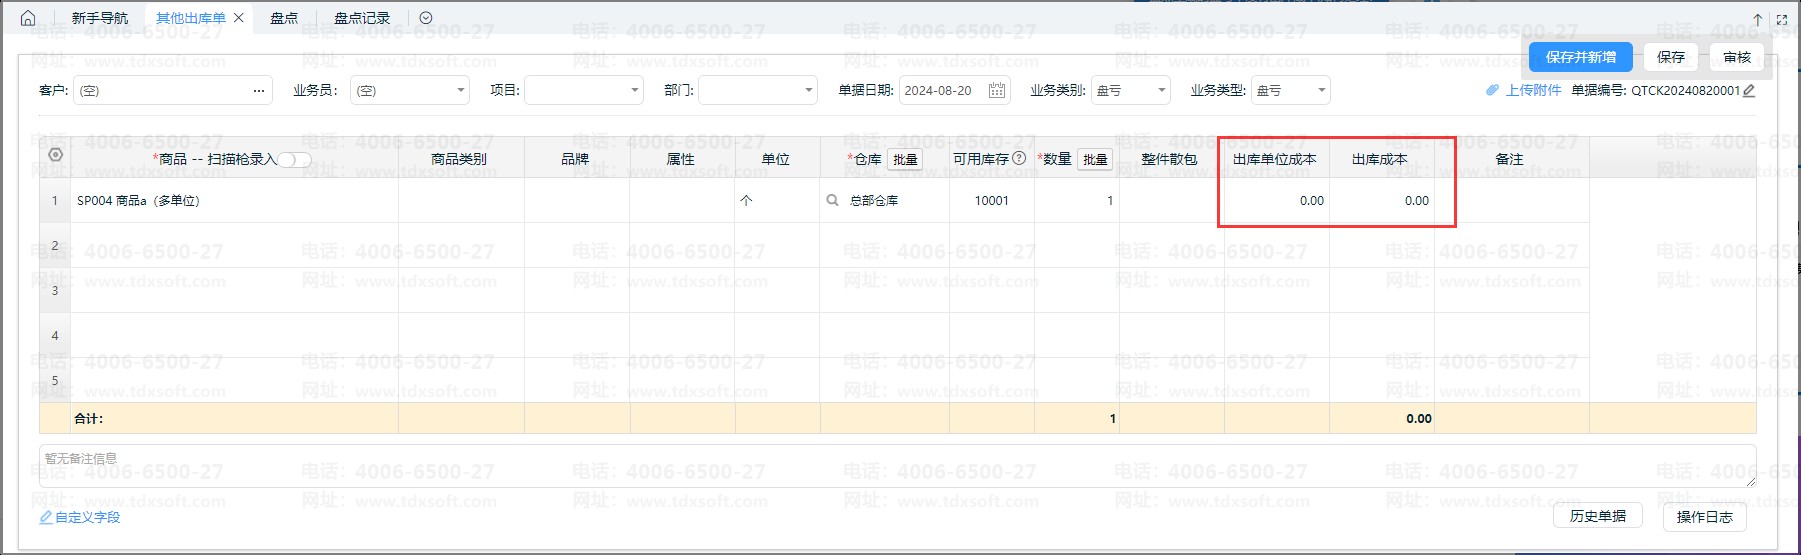Click the search icon in 仓库 cell
Screen dimensions: 1801x555
832,201
